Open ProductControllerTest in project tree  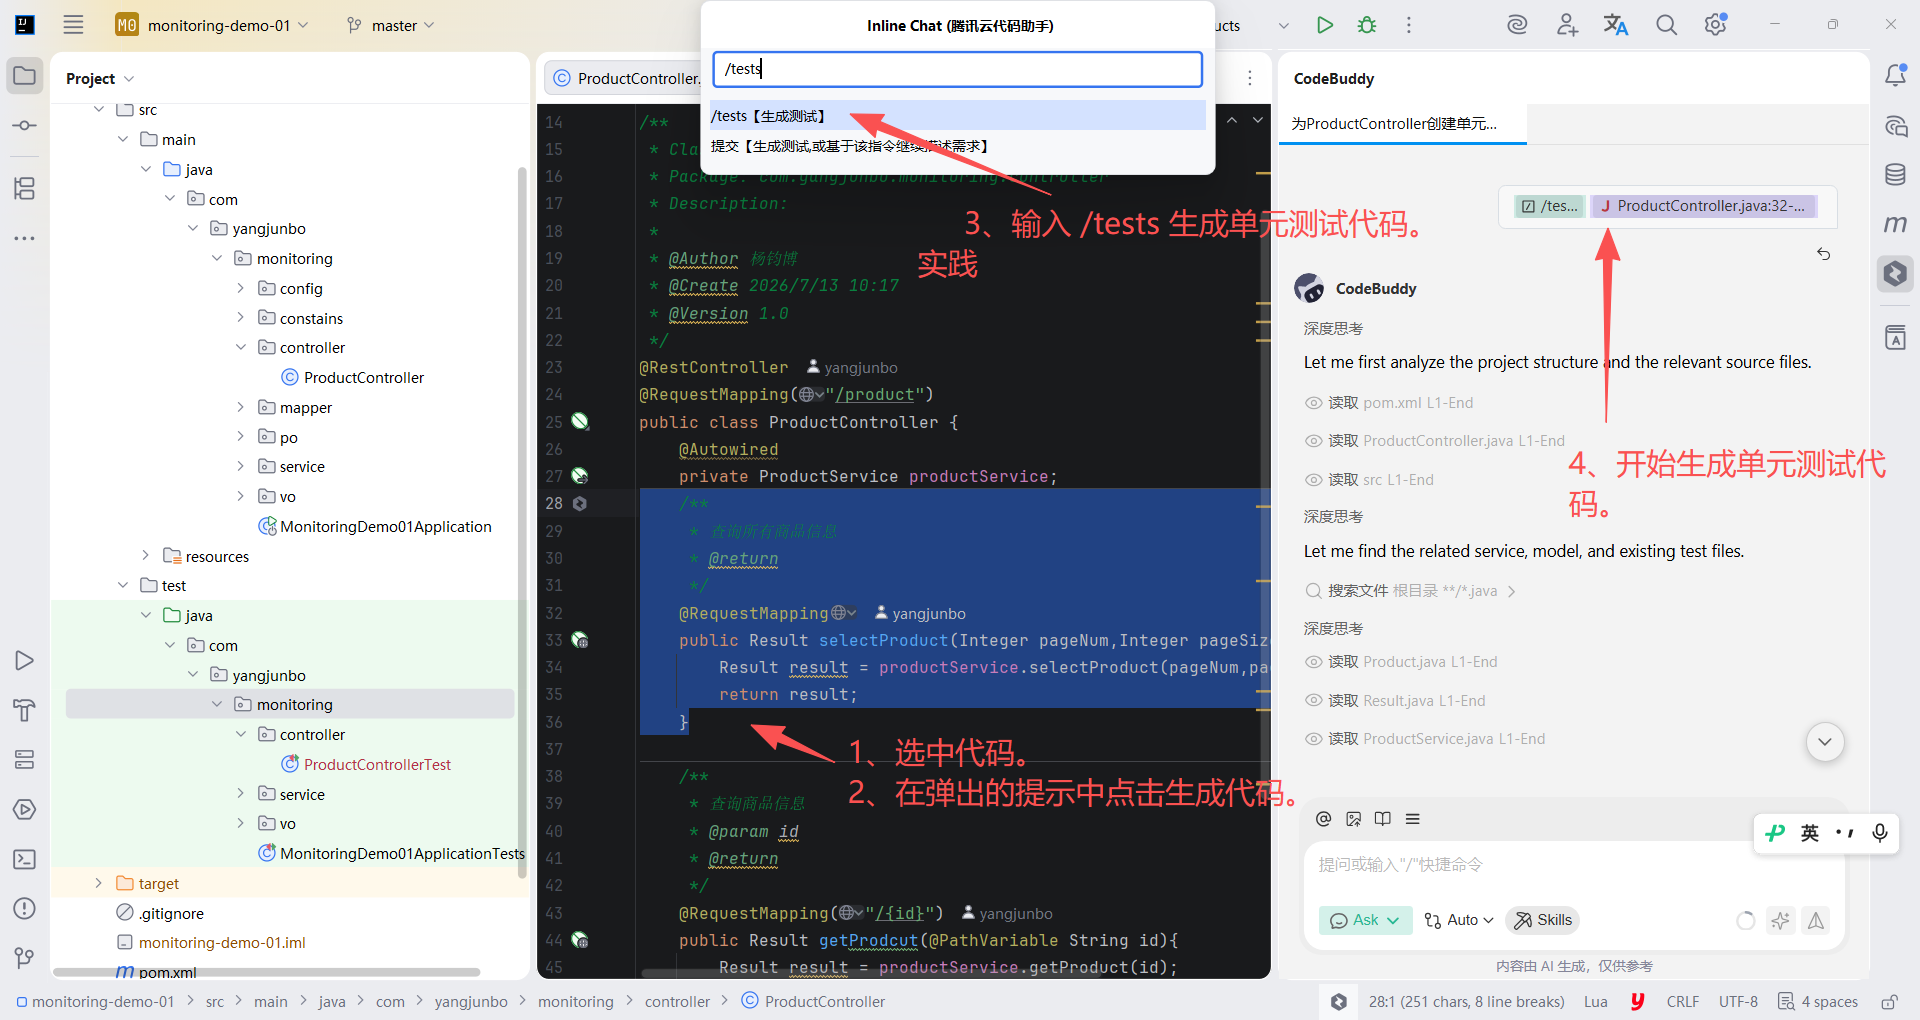pos(377,765)
